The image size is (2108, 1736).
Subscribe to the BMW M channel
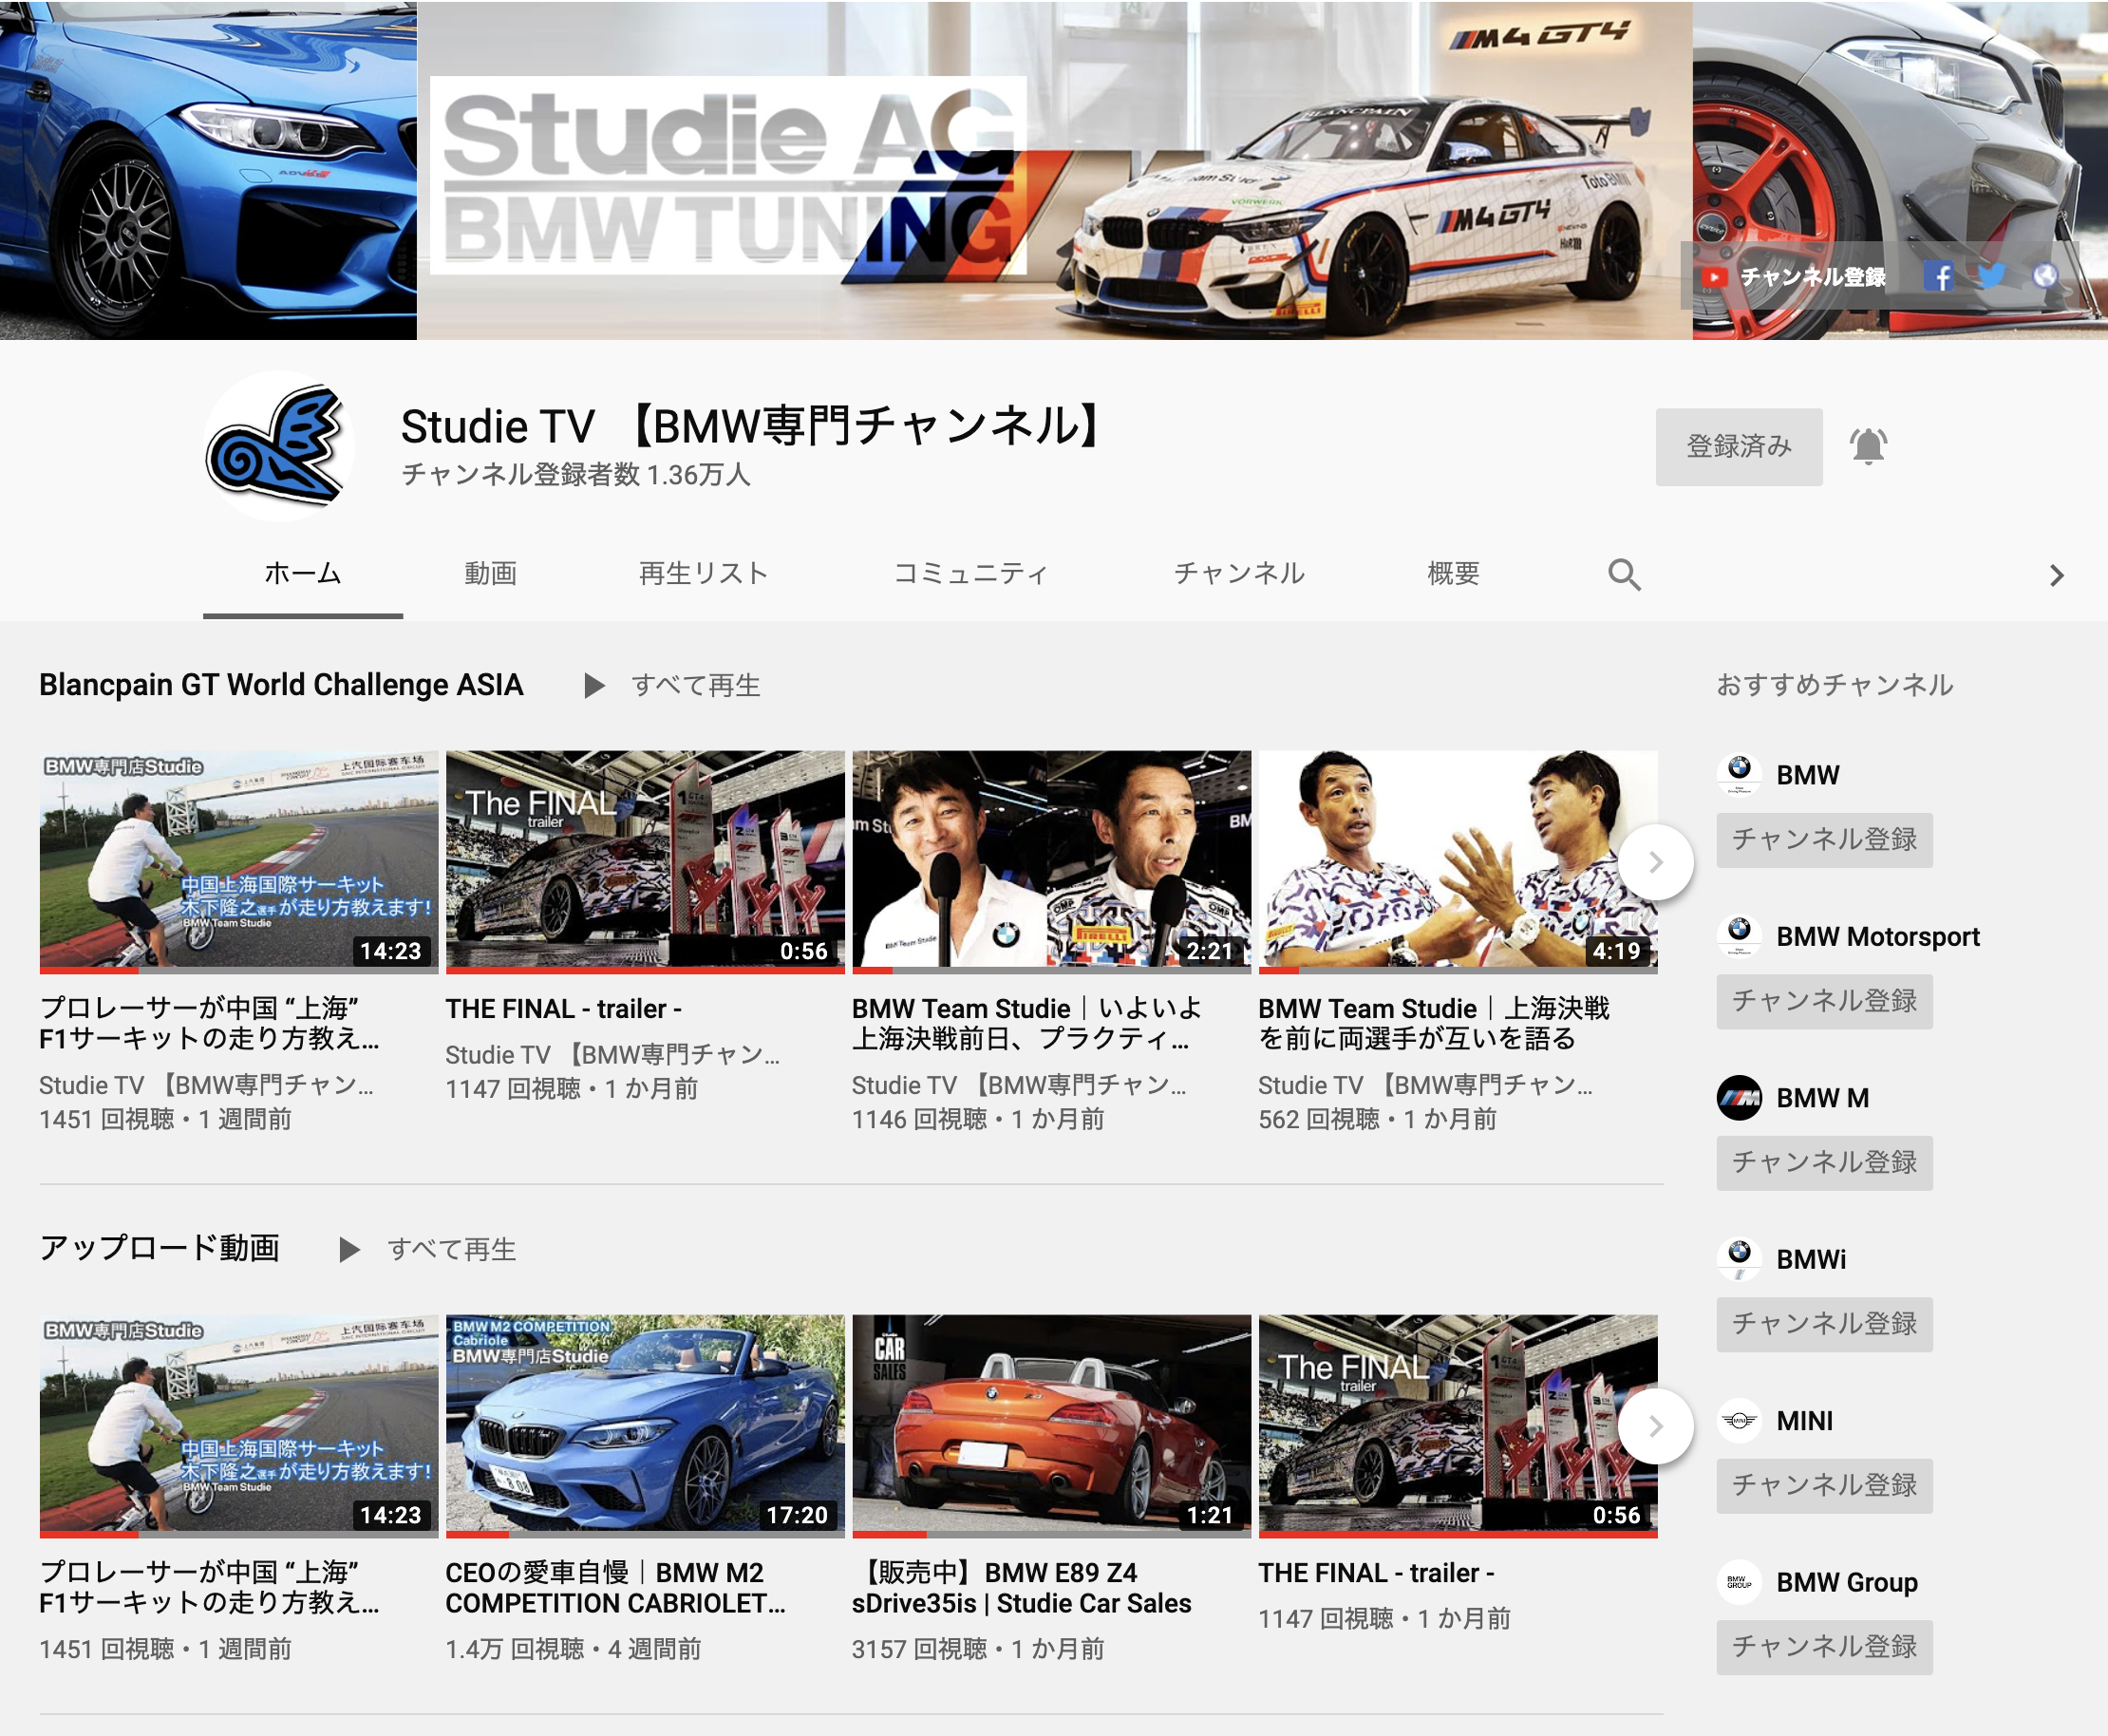[1824, 1163]
